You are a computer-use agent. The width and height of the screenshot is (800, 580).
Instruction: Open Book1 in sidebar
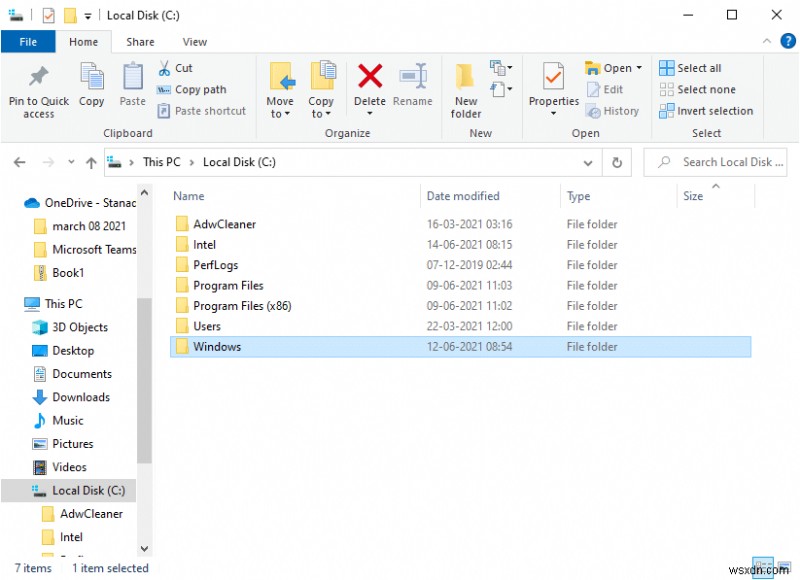point(59,273)
